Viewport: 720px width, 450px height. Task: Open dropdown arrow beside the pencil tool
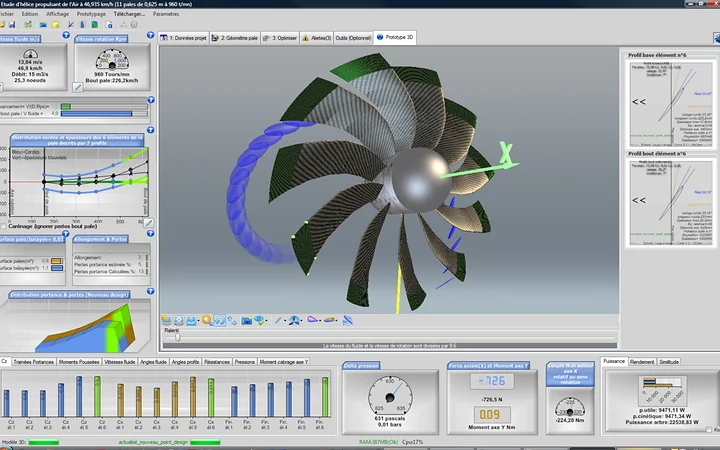point(285,321)
